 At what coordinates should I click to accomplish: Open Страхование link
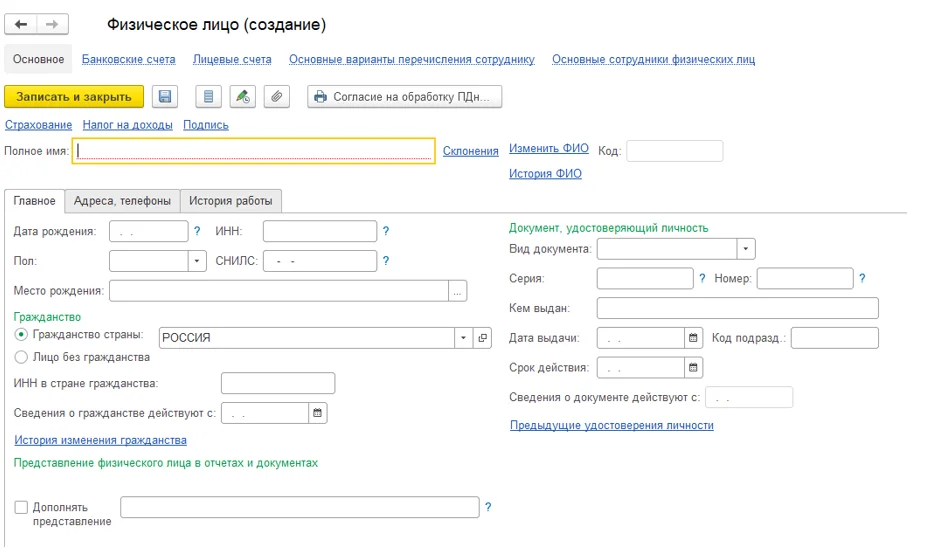38,125
